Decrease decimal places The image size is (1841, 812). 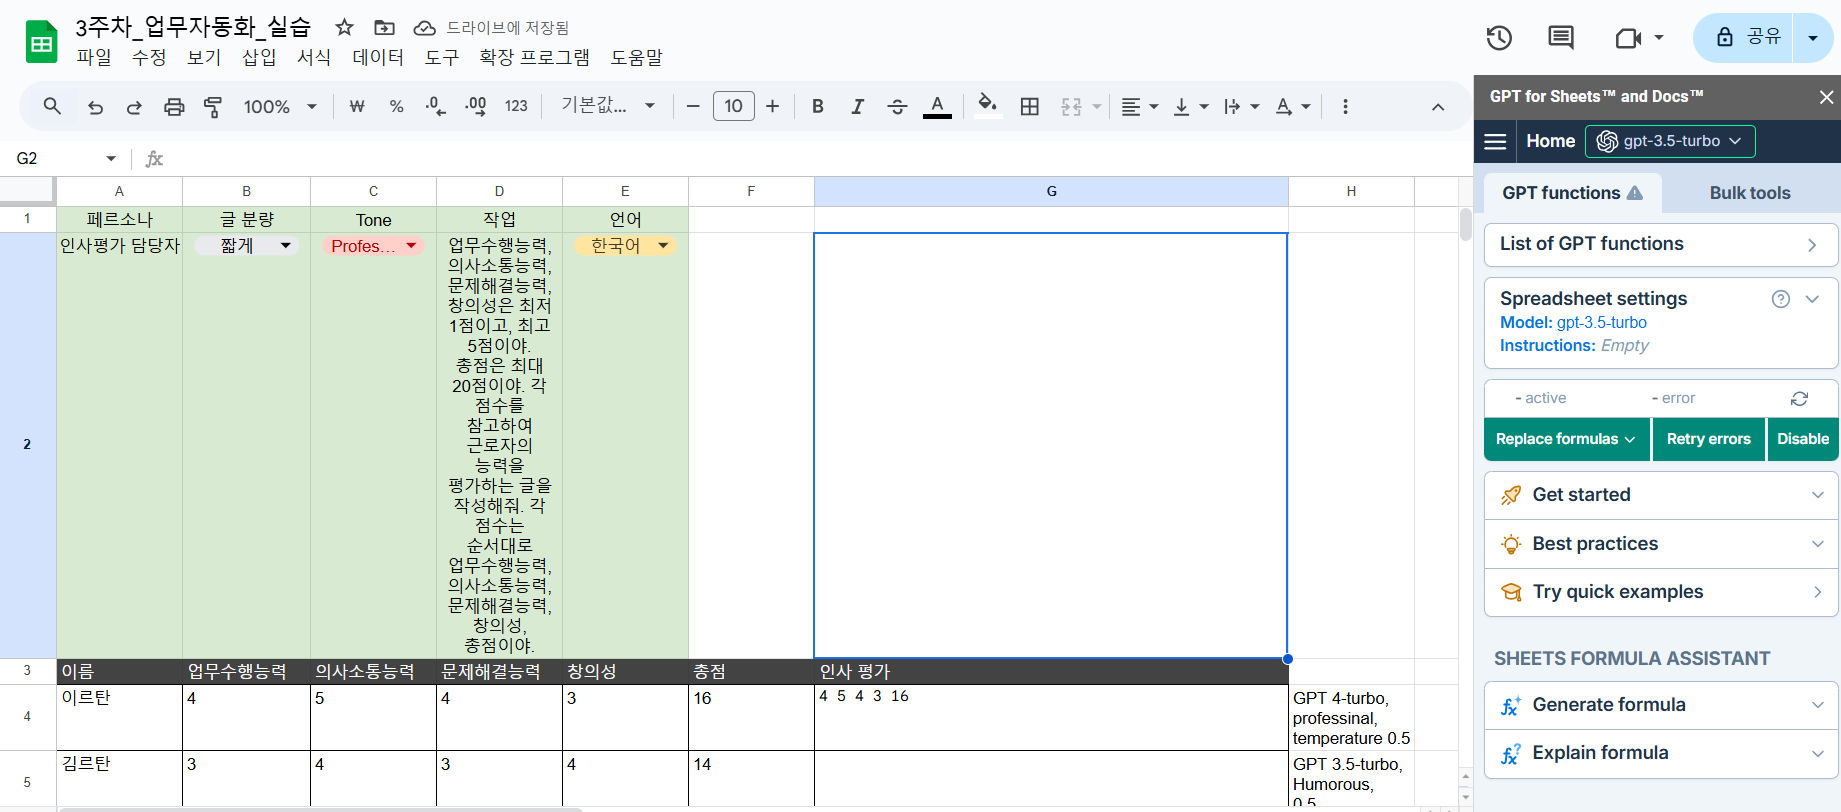(436, 106)
